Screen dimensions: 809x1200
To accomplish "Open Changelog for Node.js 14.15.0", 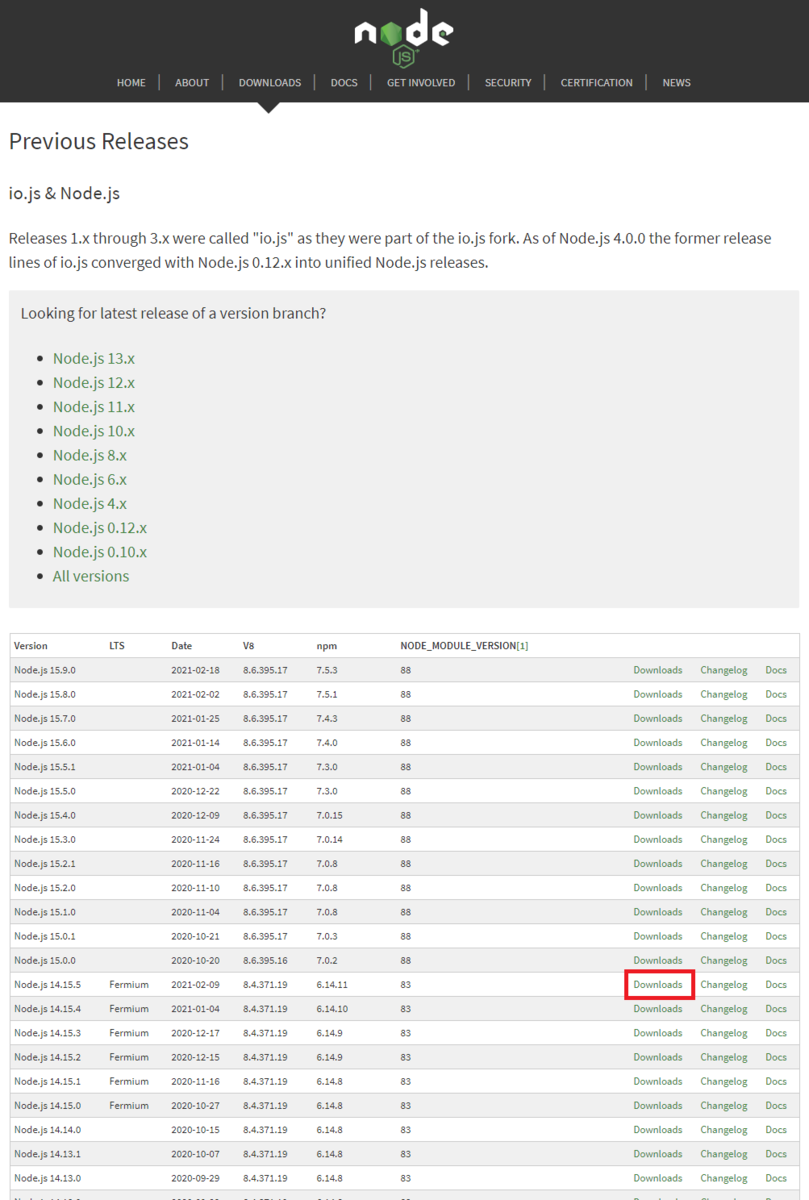I will [x=724, y=1106].
